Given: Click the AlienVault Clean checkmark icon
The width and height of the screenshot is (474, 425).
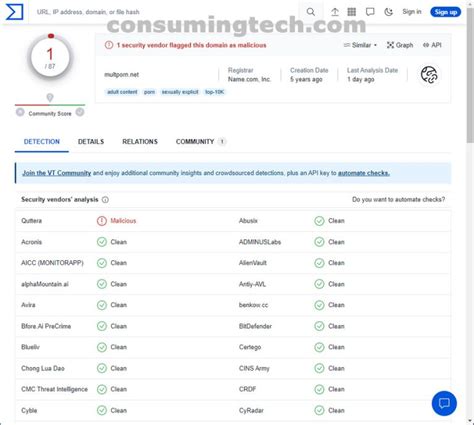Looking at the screenshot, I should (319, 263).
